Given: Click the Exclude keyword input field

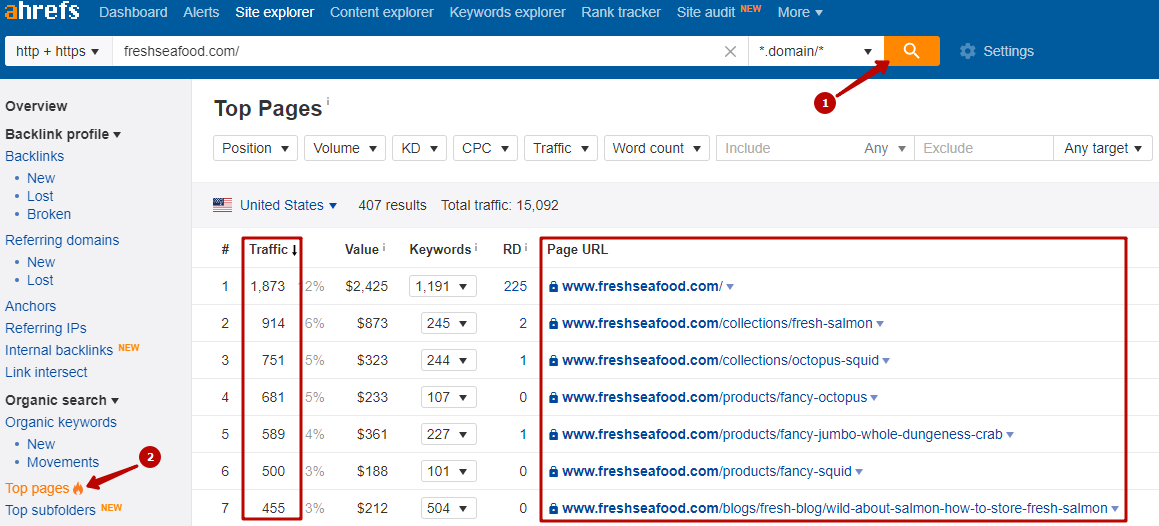Looking at the screenshot, I should coord(984,148).
